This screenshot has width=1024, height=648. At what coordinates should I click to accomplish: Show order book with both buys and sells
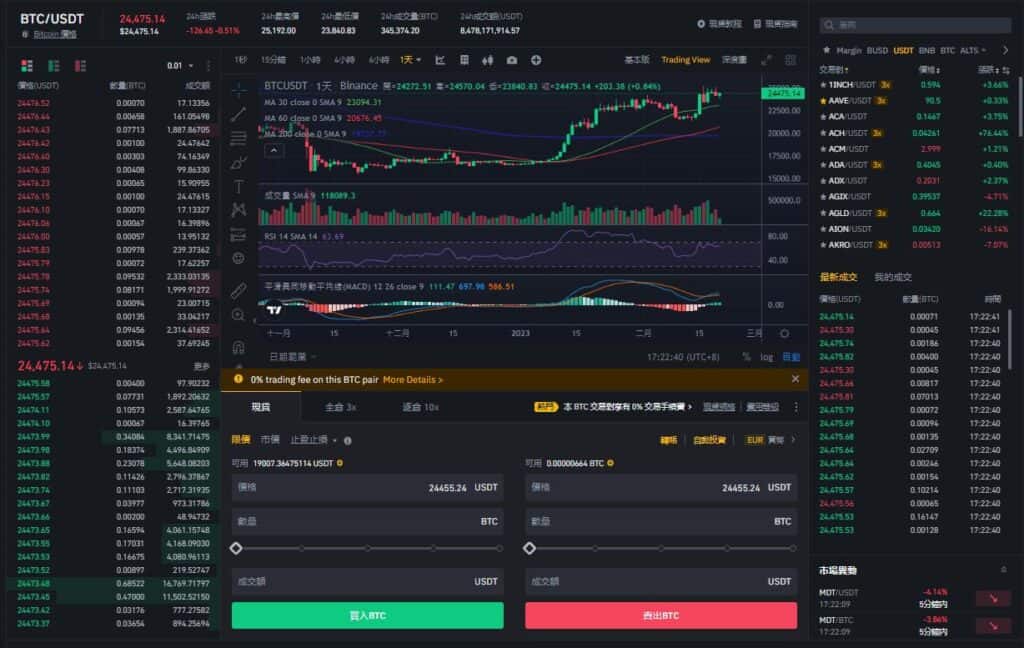tap(27, 66)
